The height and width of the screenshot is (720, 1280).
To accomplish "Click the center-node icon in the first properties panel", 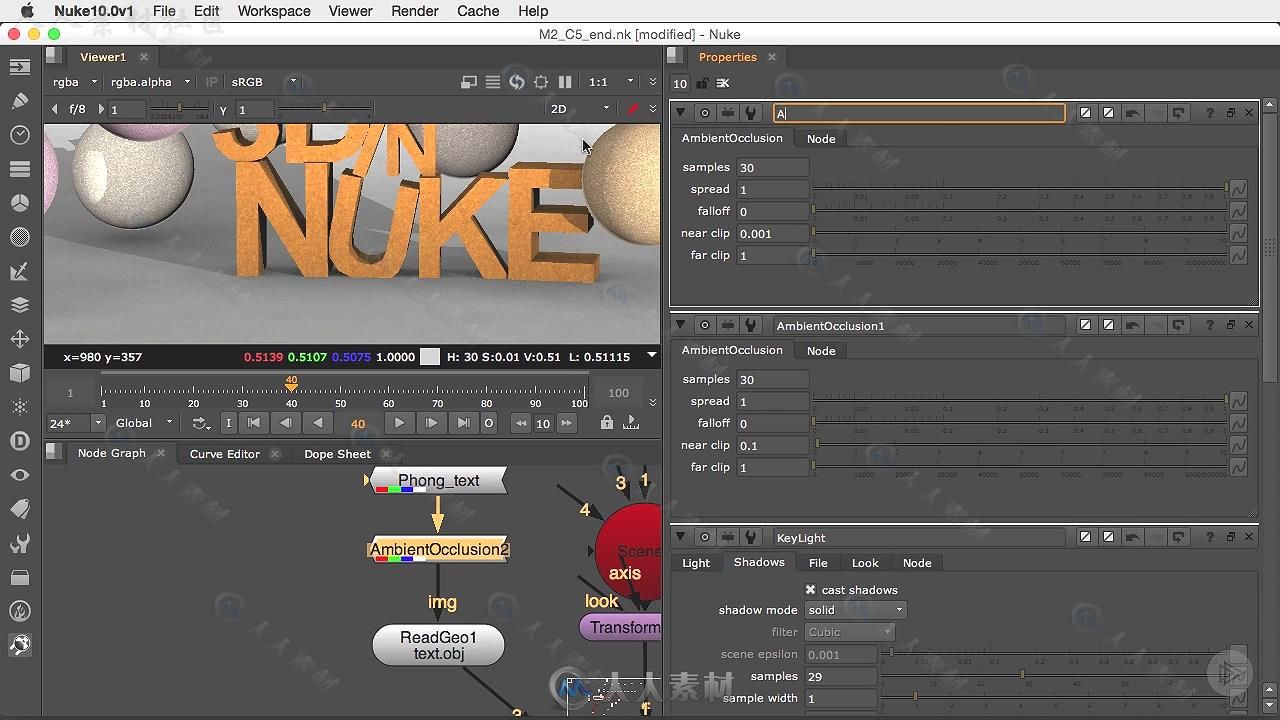I will coord(705,113).
